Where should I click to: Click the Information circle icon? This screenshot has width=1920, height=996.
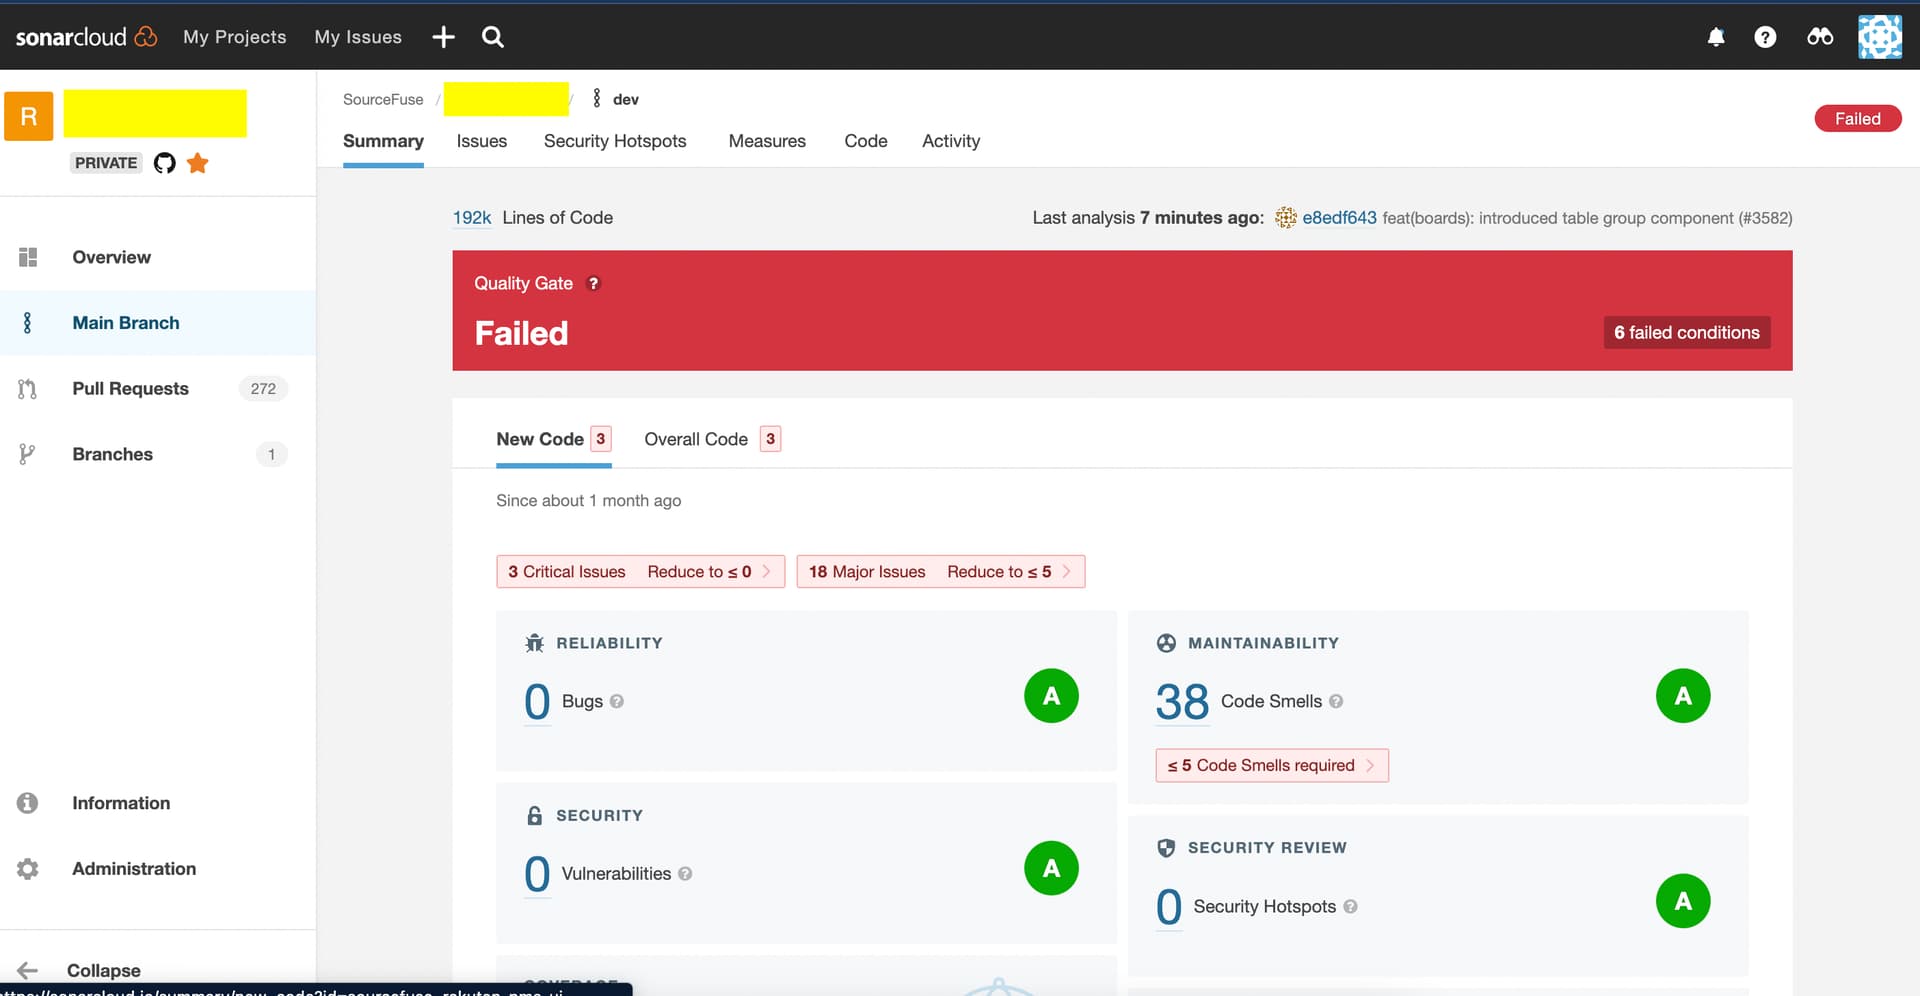click(28, 803)
